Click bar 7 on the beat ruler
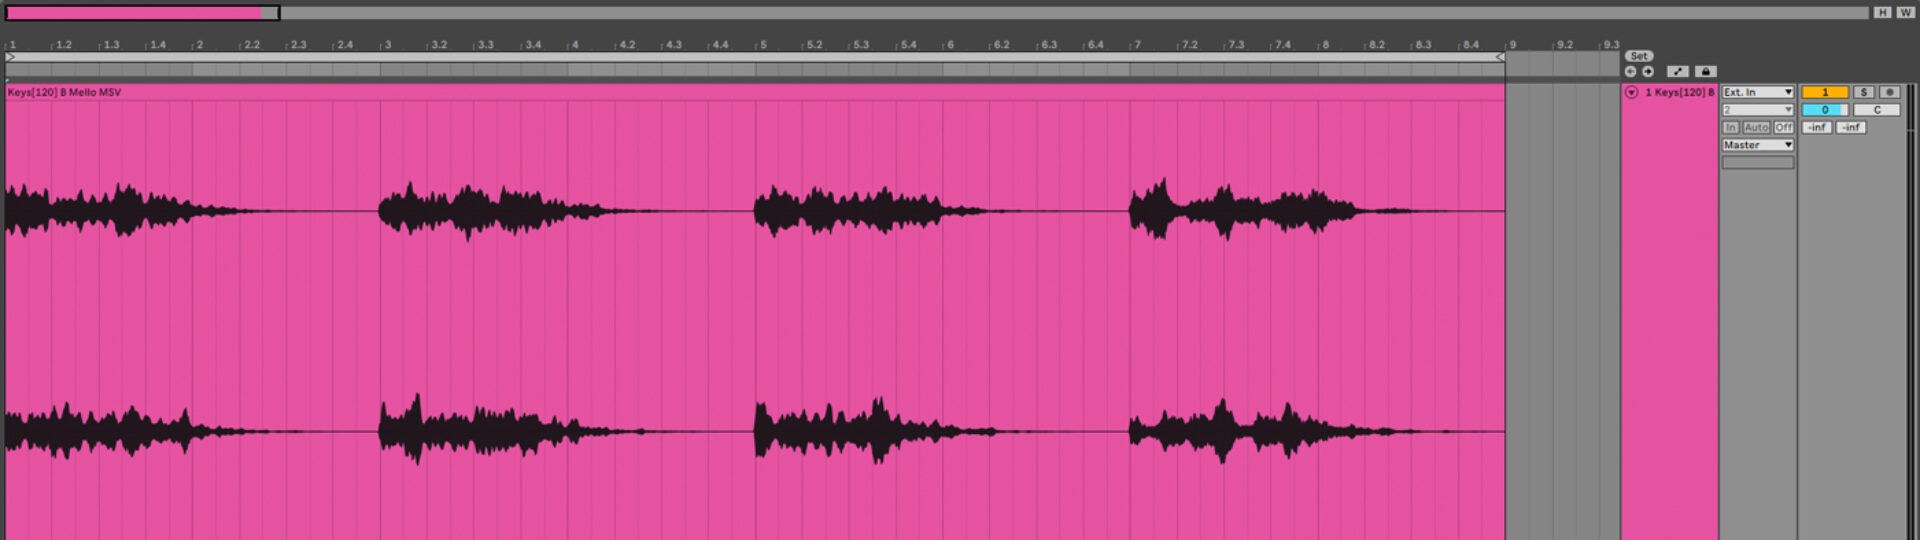The image size is (1920, 540). tap(1137, 45)
